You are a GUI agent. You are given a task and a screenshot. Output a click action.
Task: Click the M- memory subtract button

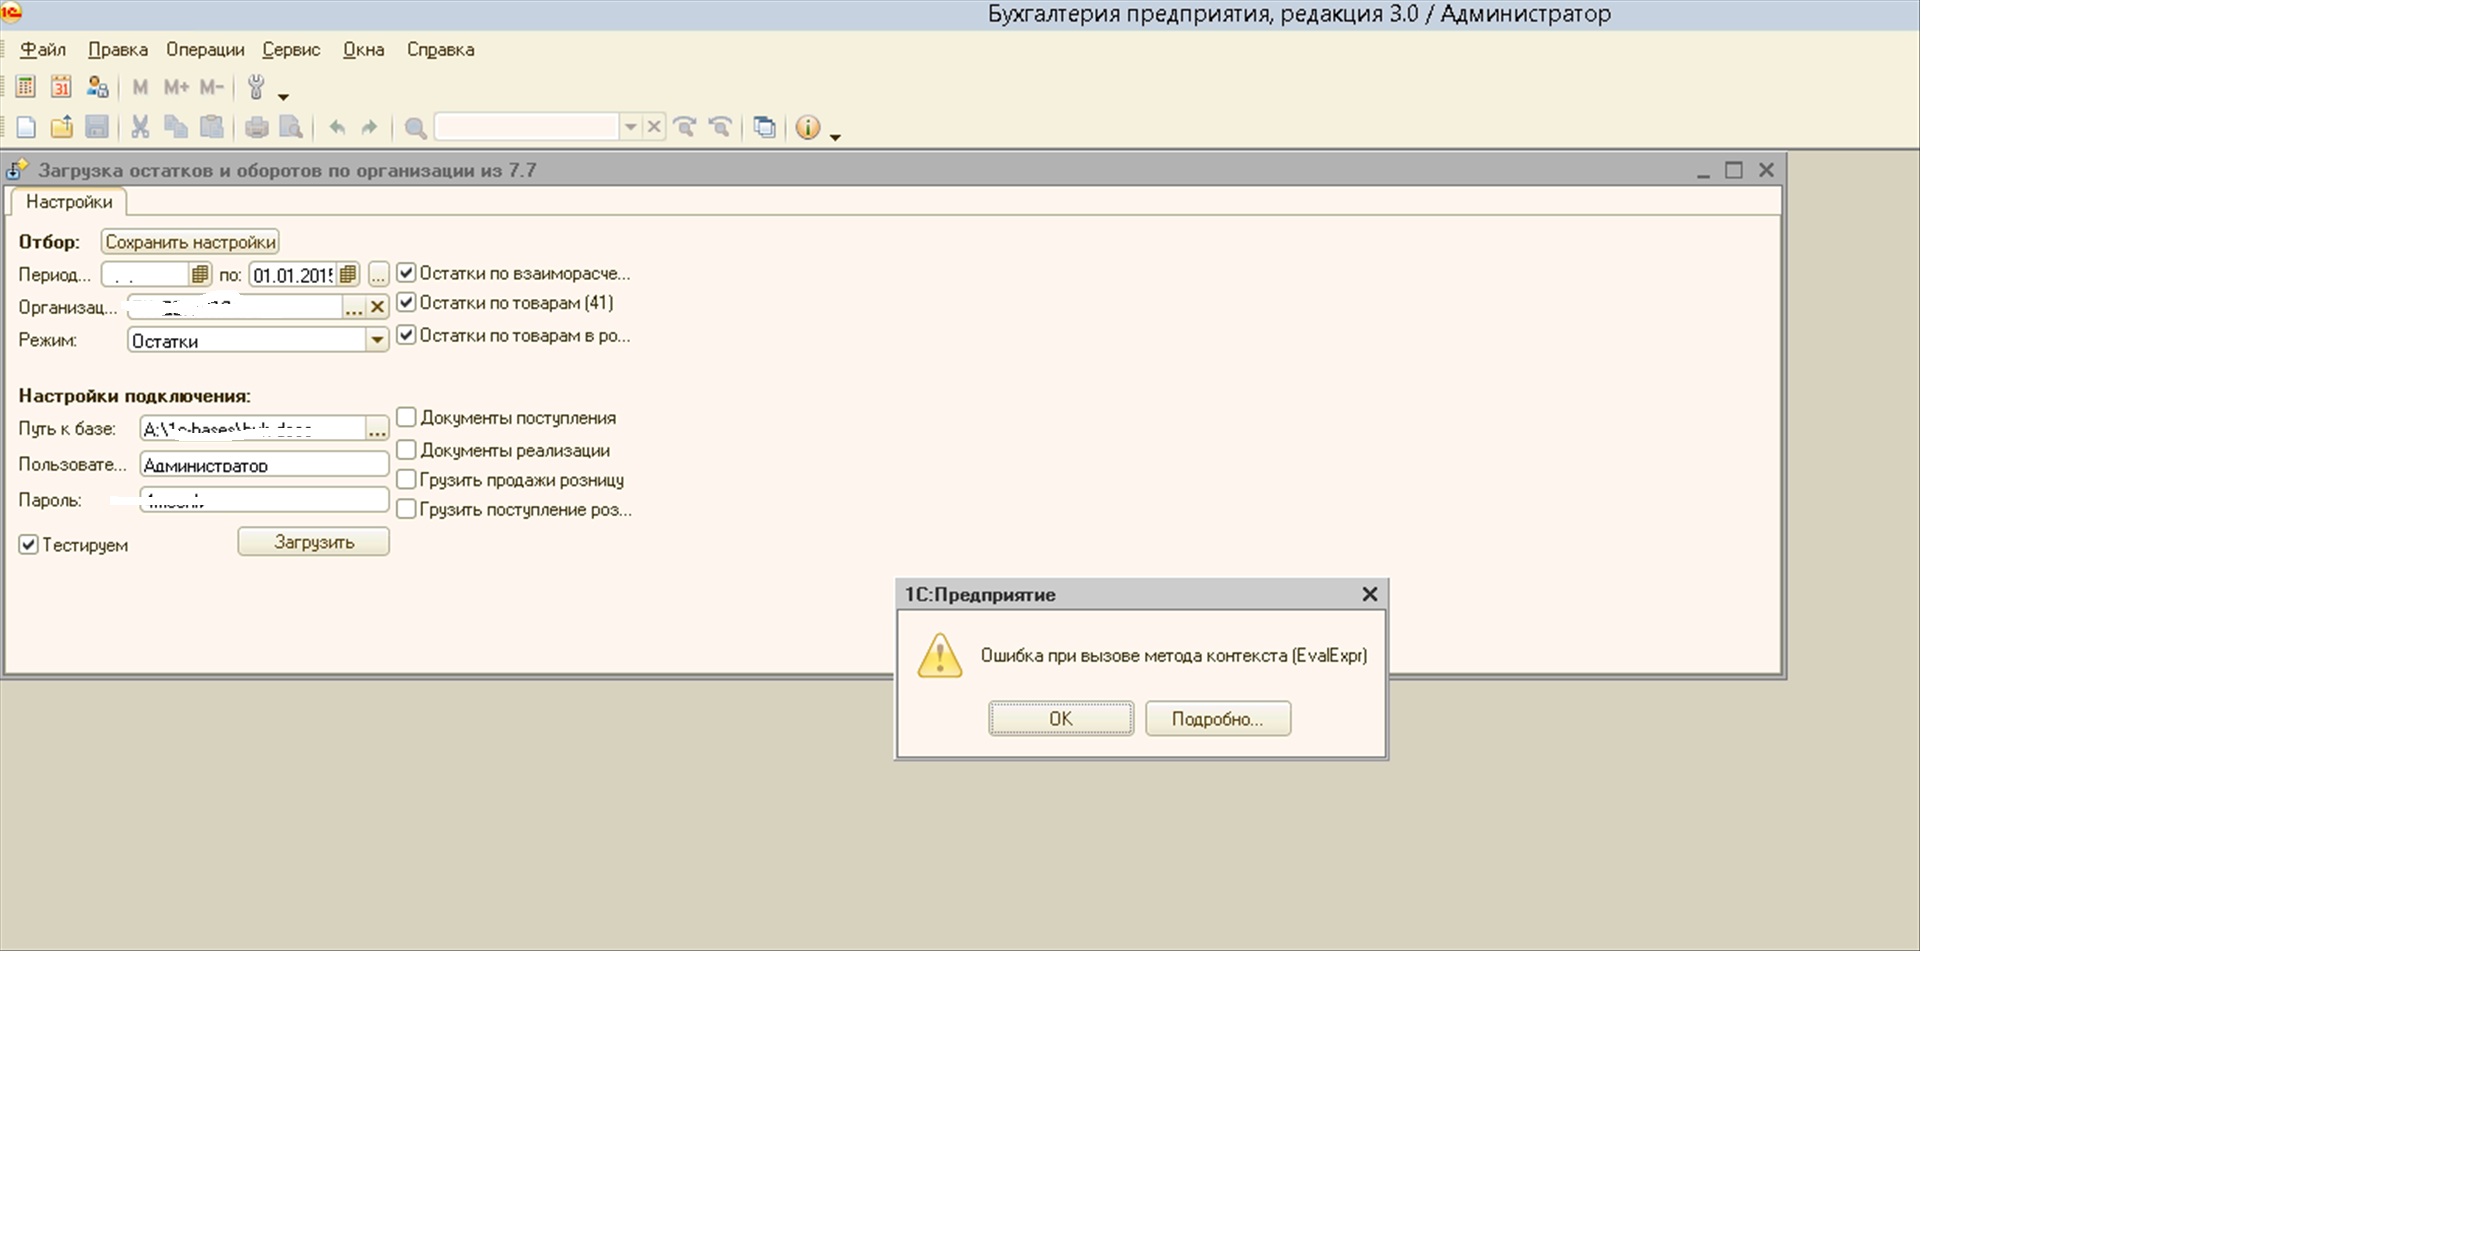point(212,88)
